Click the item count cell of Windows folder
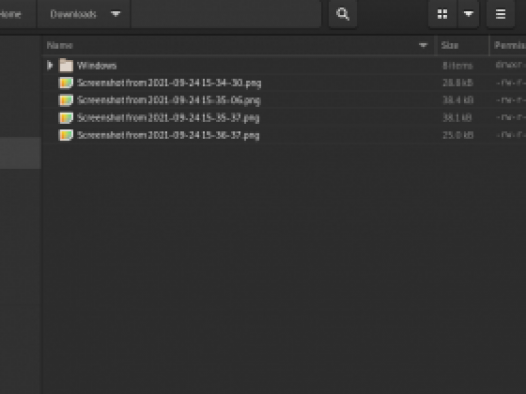Image resolution: width=526 pixels, height=394 pixels. pos(457,65)
